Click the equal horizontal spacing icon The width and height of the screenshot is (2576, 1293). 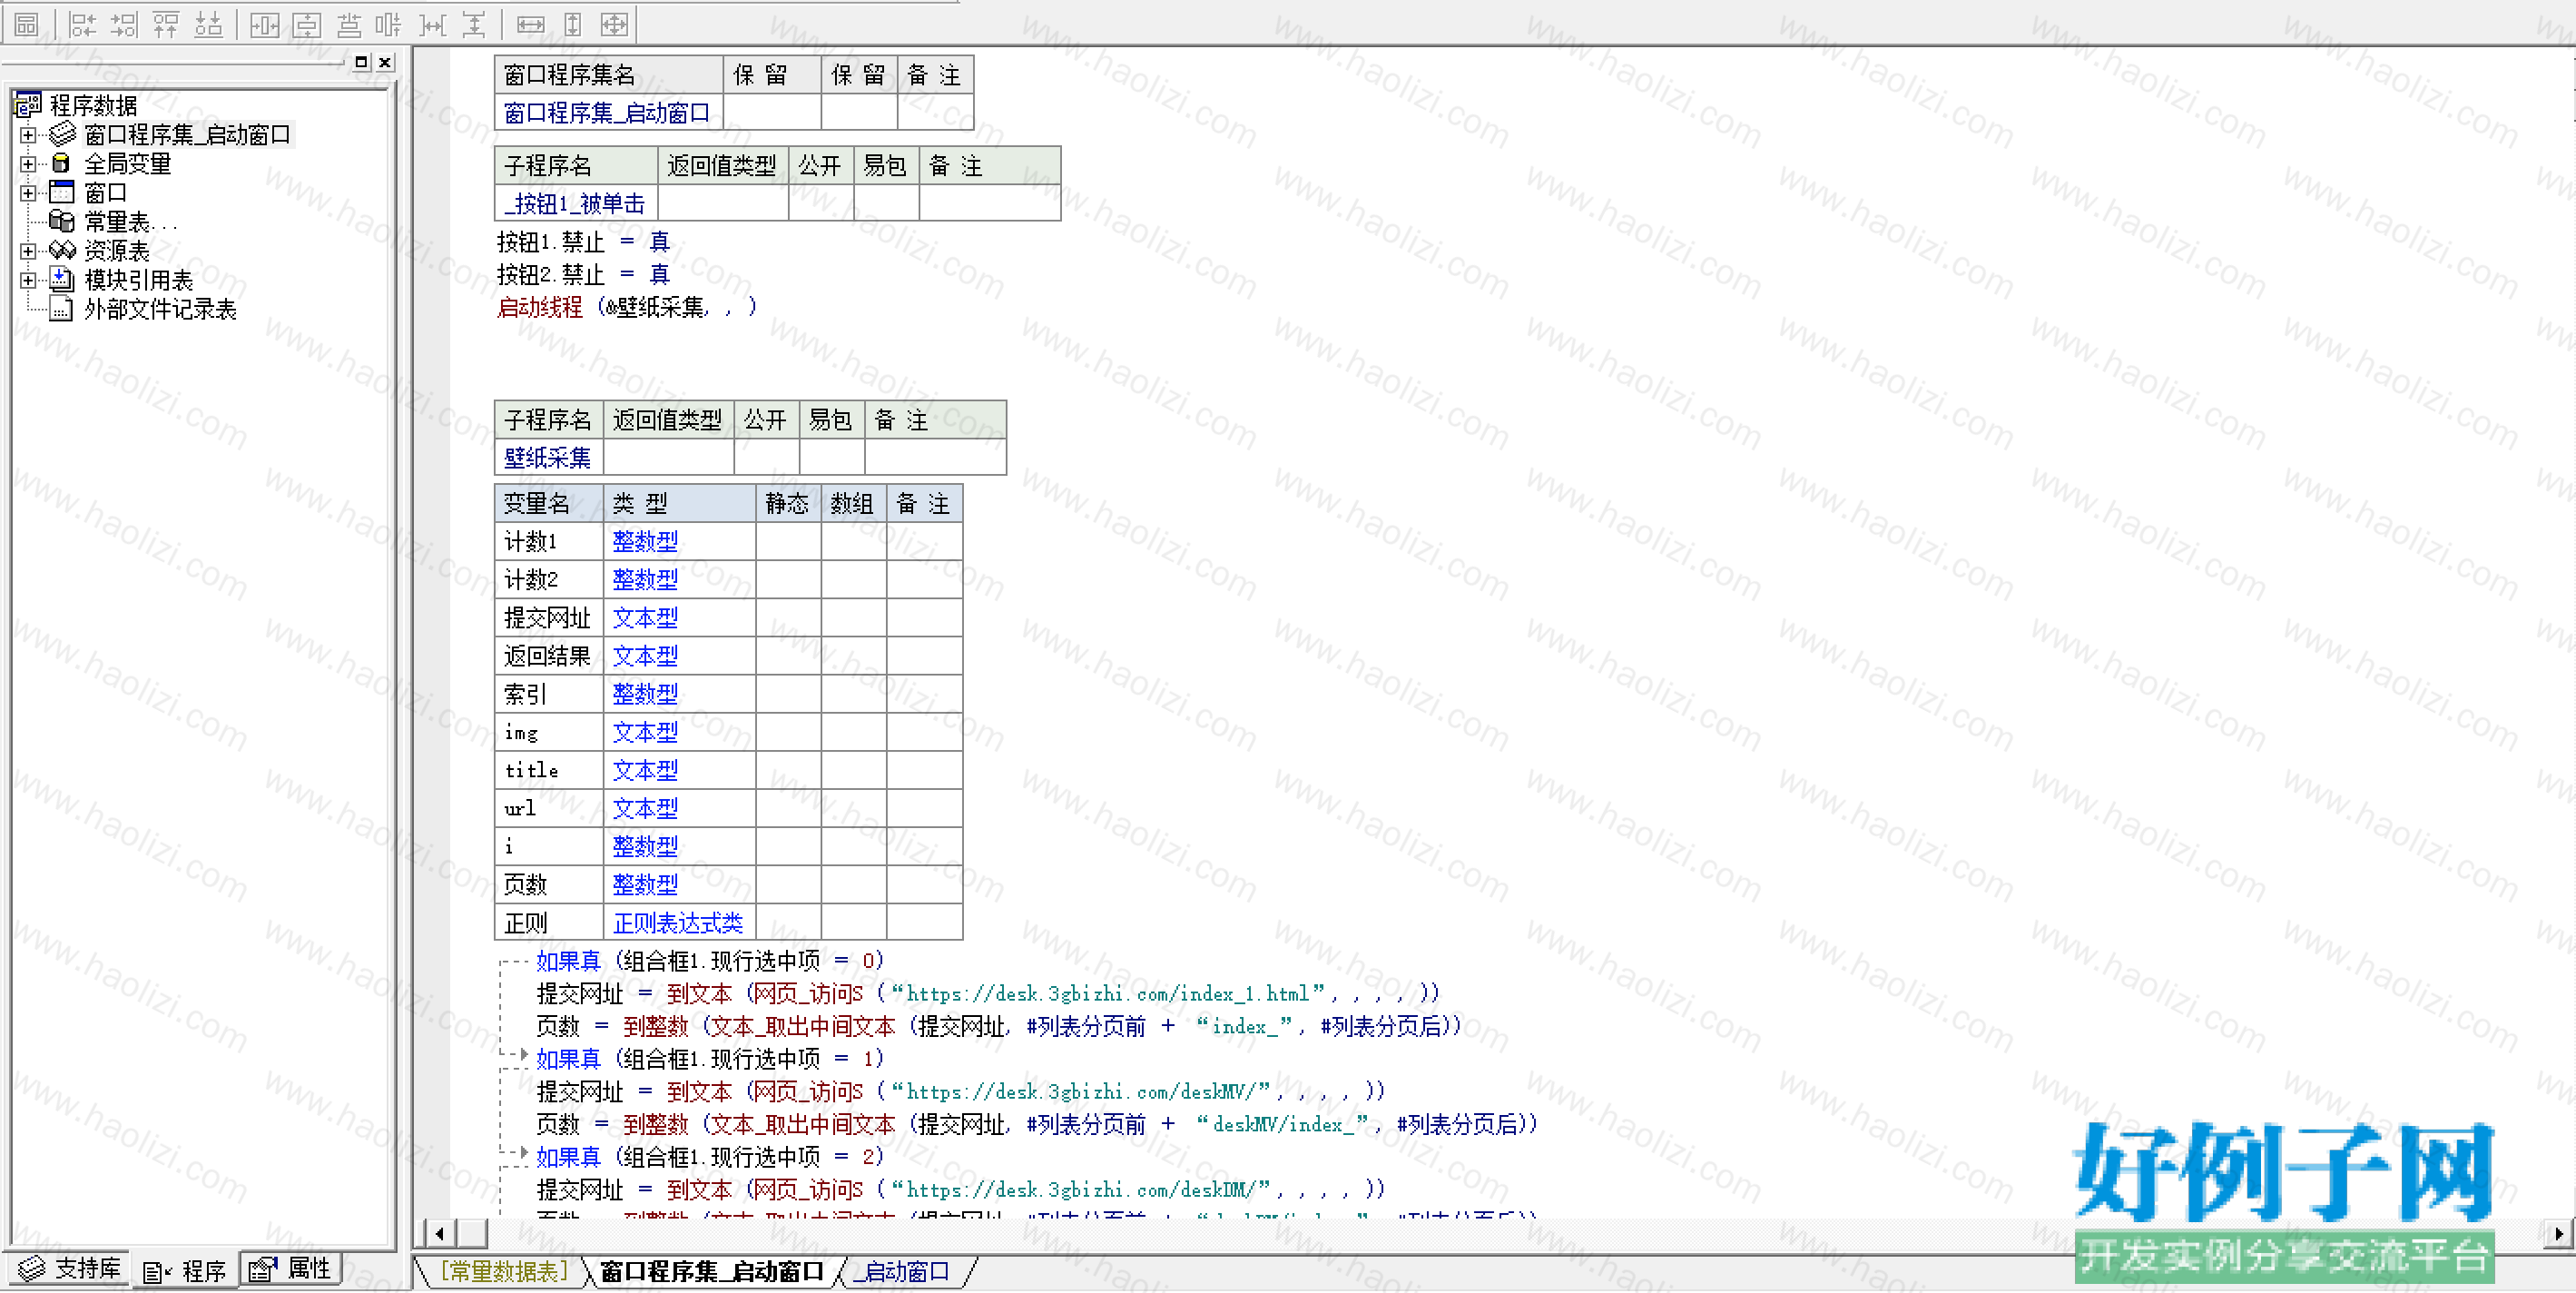432,24
